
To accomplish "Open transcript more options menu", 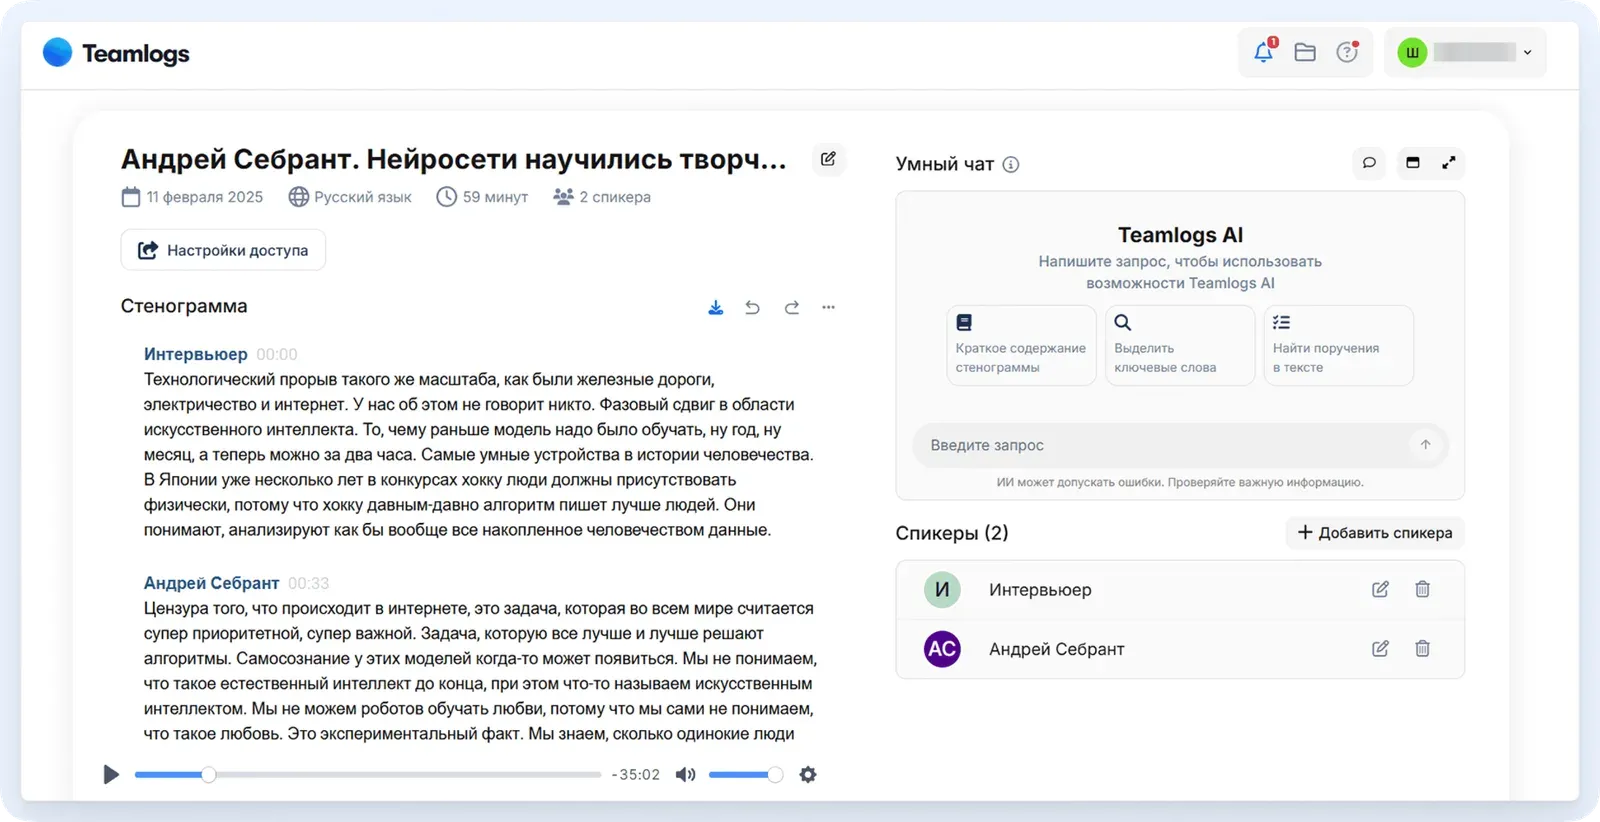I will [x=828, y=307].
